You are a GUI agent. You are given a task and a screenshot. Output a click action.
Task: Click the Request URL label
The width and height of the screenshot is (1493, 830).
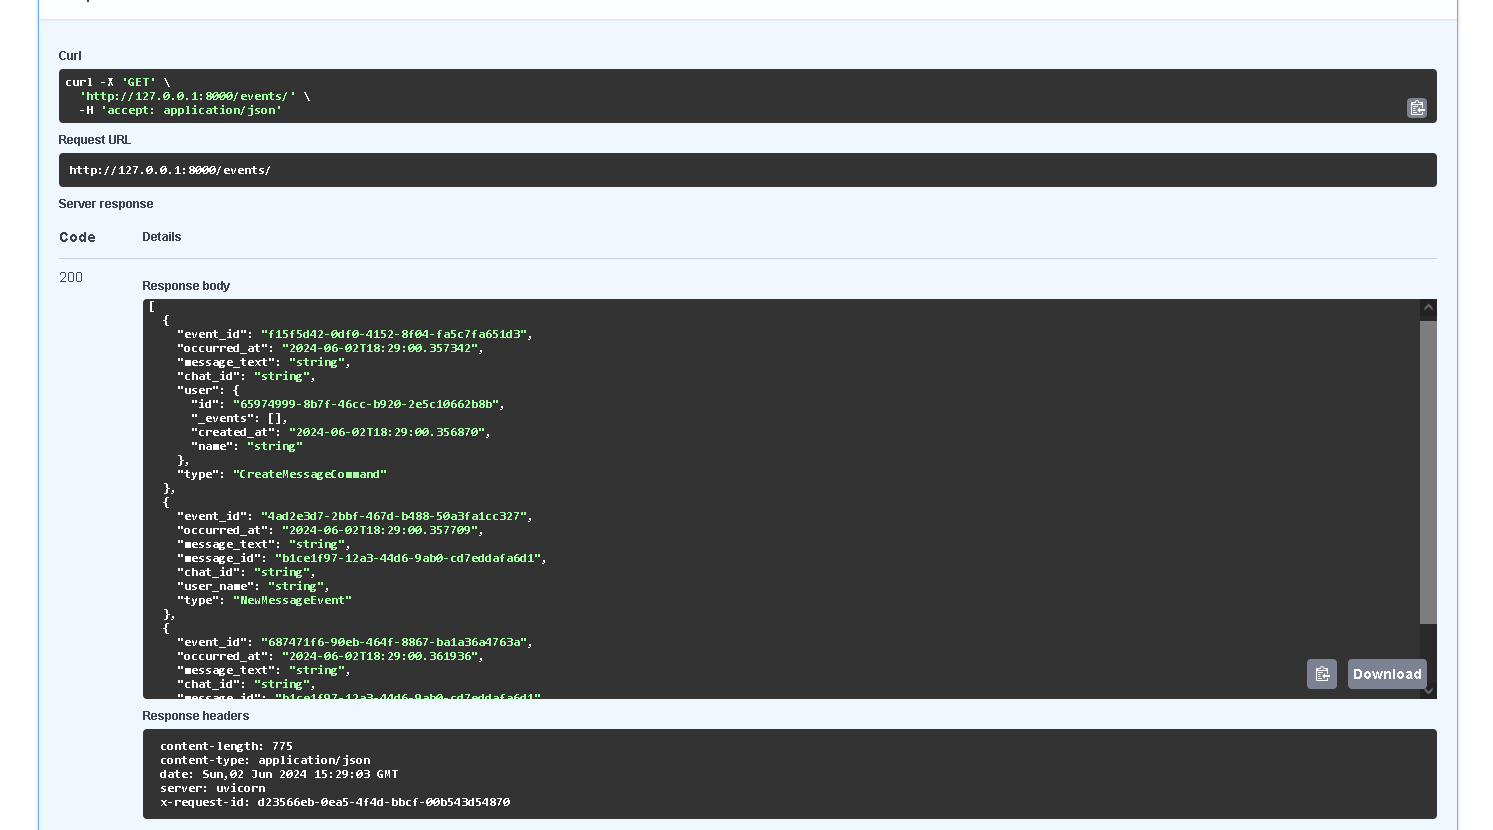(94, 140)
